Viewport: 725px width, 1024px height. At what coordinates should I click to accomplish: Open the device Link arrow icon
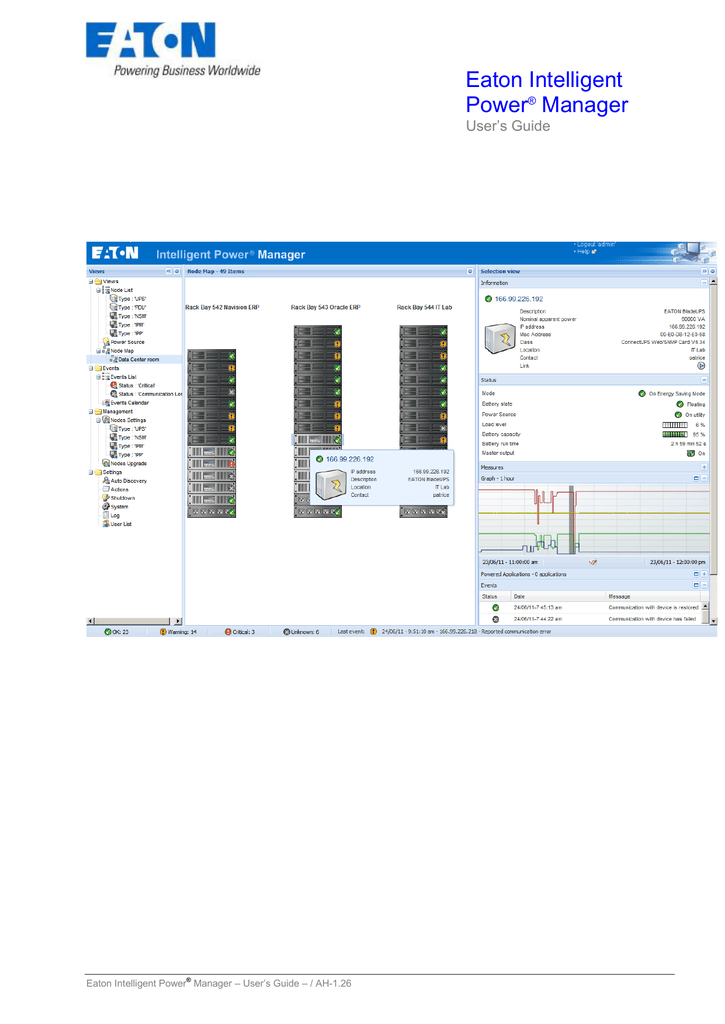click(x=701, y=366)
